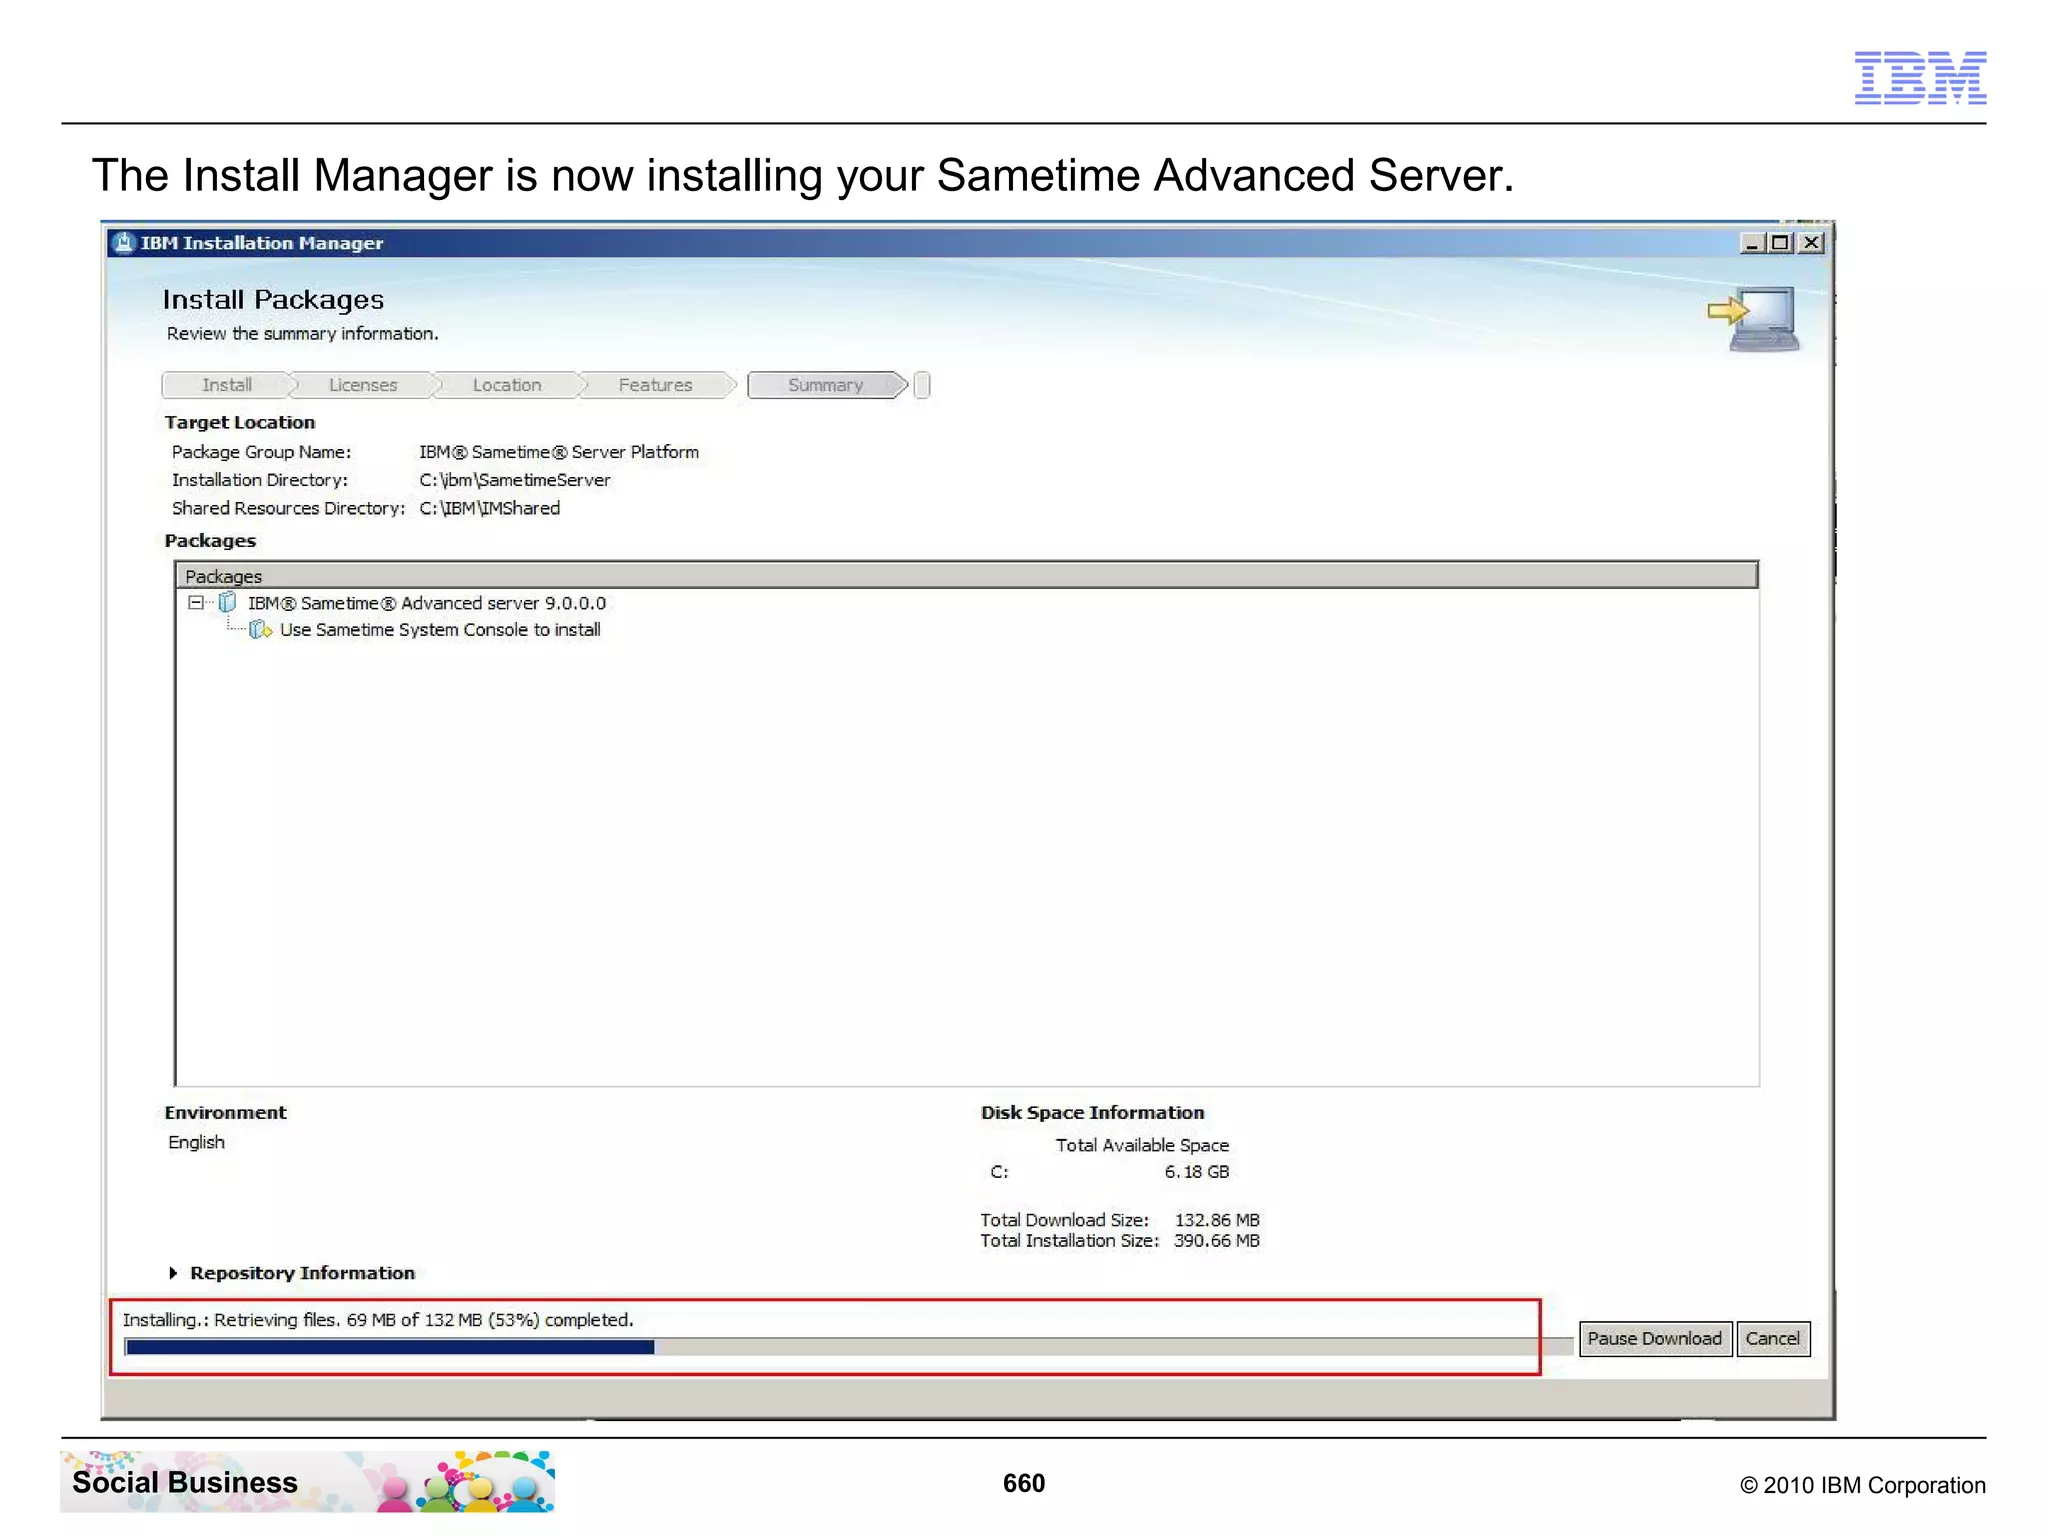Click the 'English' environment entry

tap(196, 1142)
